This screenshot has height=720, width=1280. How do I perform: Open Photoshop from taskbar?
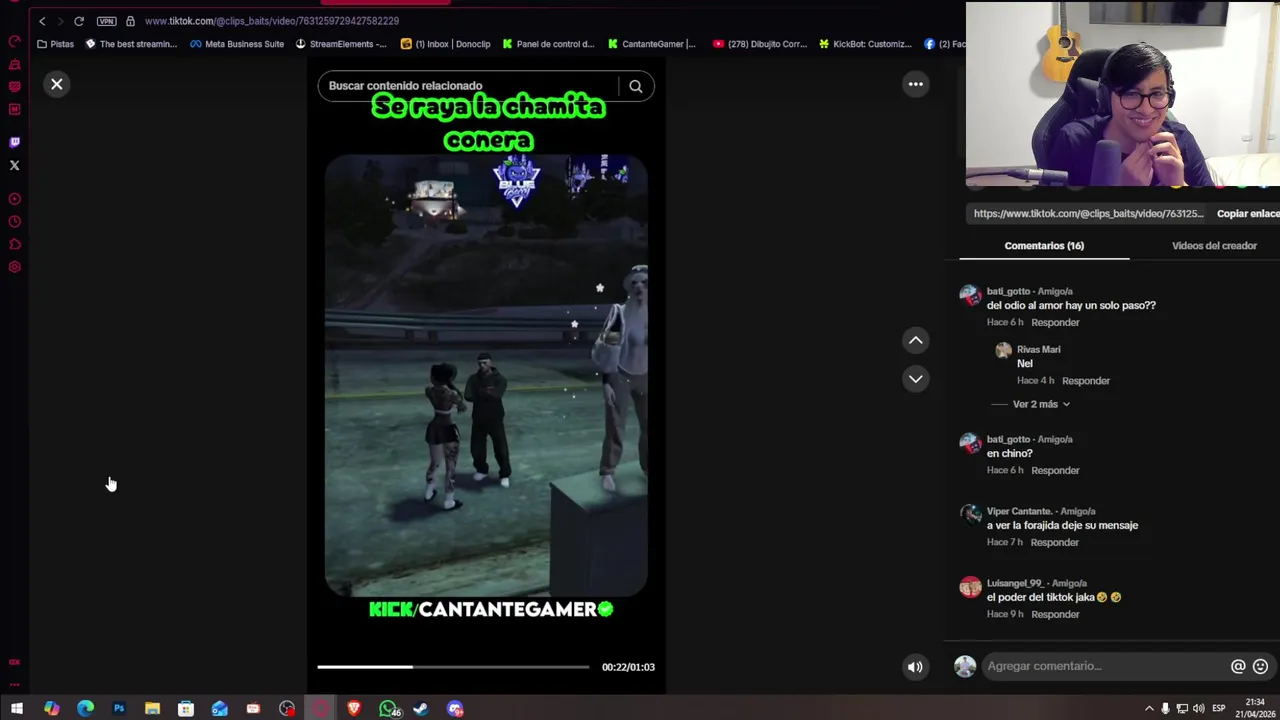click(118, 709)
